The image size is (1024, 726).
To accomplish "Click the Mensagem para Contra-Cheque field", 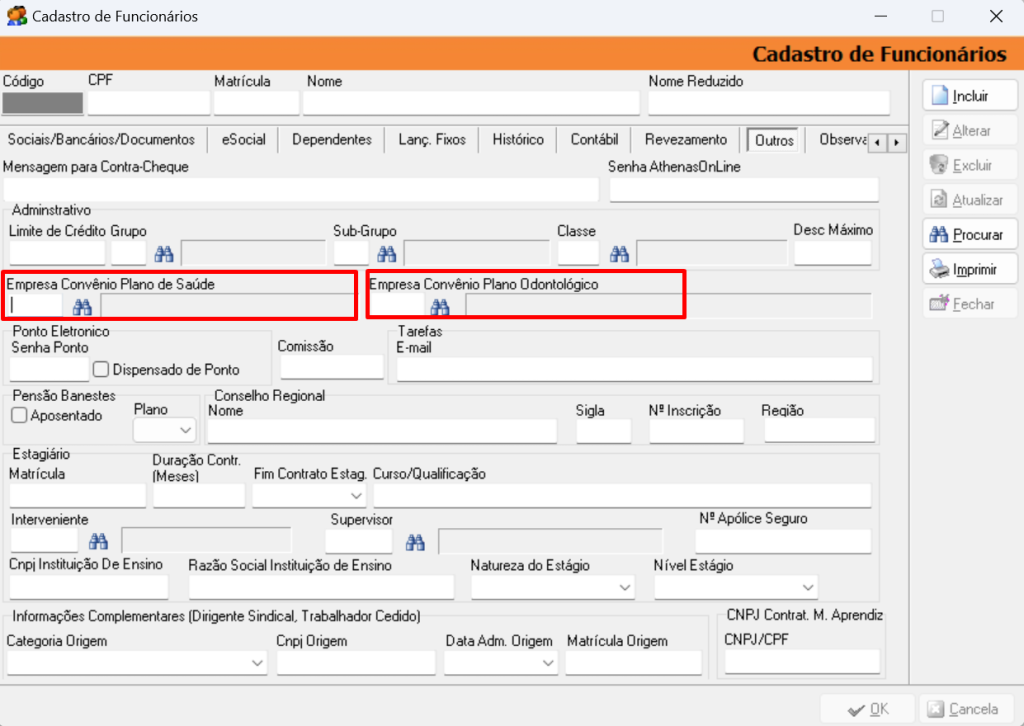I will point(301,189).
